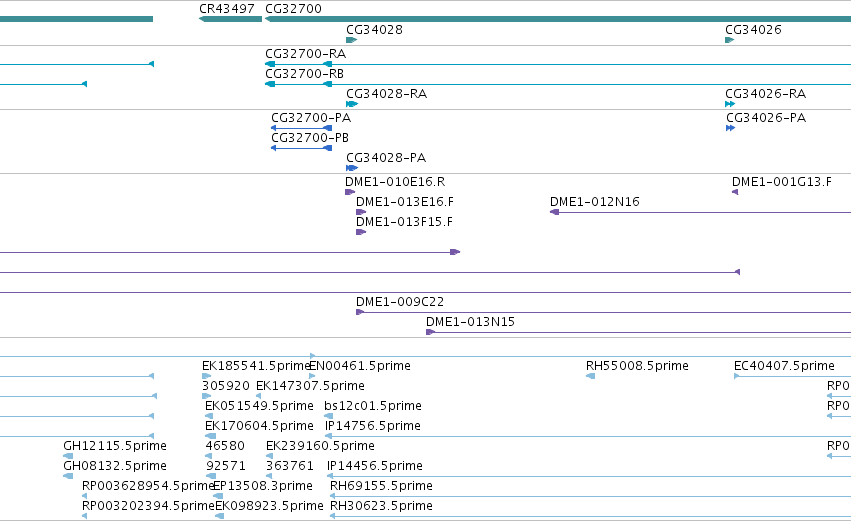This screenshot has width=851, height=521.
Task: Select the CG32700-PB protein feature line
Action: (x=301, y=148)
